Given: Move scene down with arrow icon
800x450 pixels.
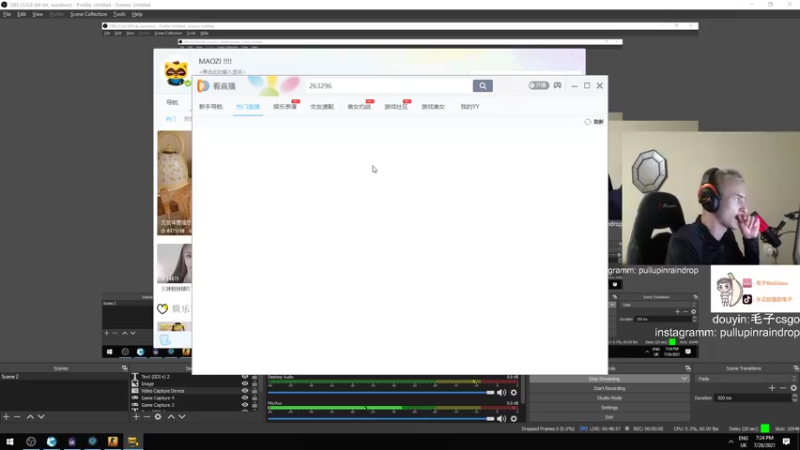Looking at the screenshot, I should (x=41, y=417).
